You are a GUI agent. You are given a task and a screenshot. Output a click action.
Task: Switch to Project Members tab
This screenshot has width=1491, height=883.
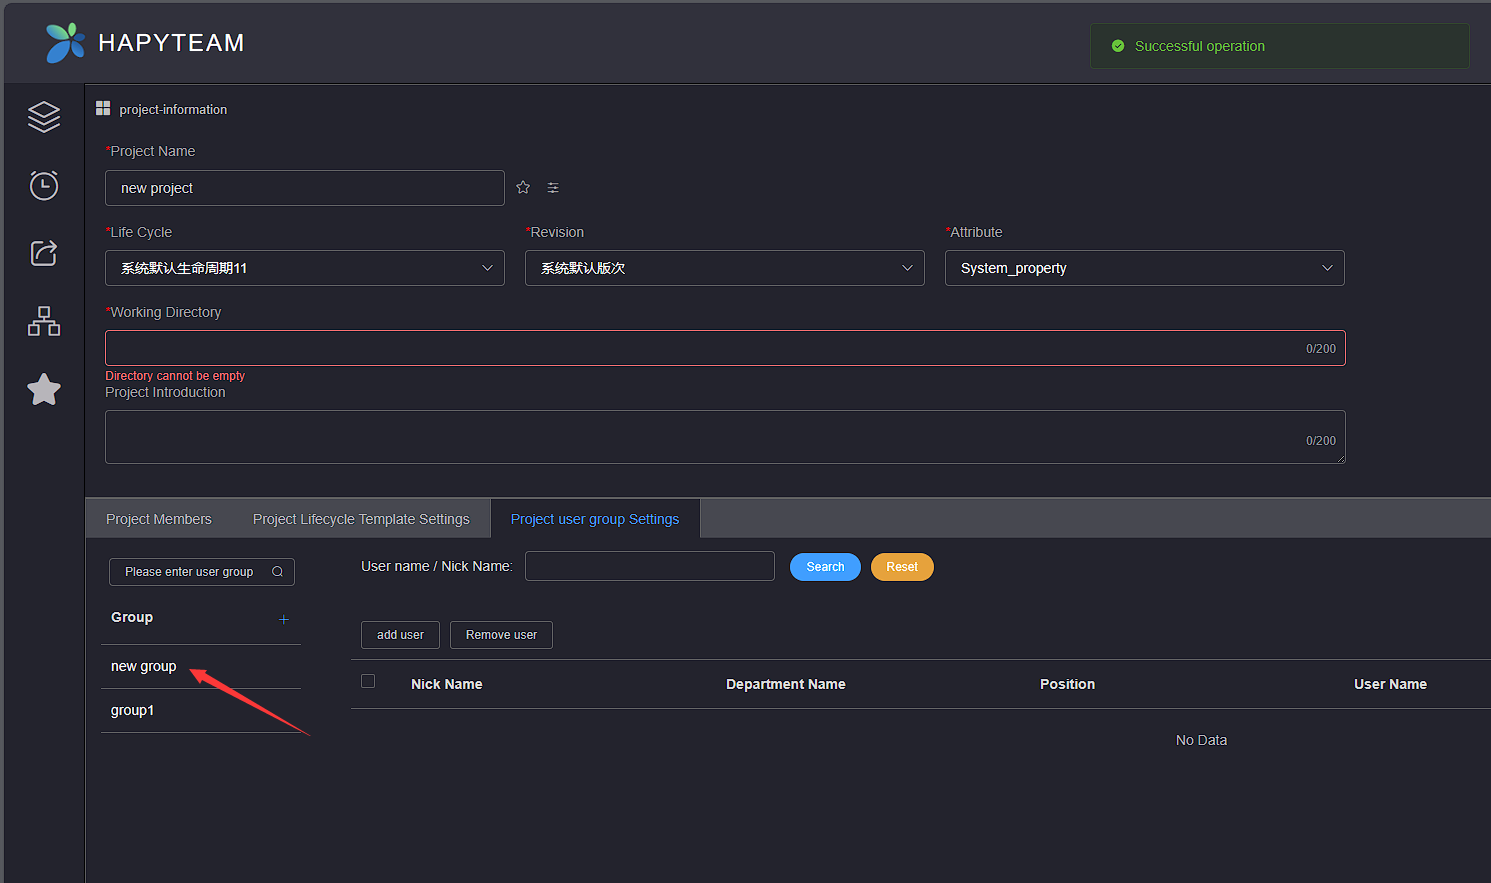[x=159, y=519]
